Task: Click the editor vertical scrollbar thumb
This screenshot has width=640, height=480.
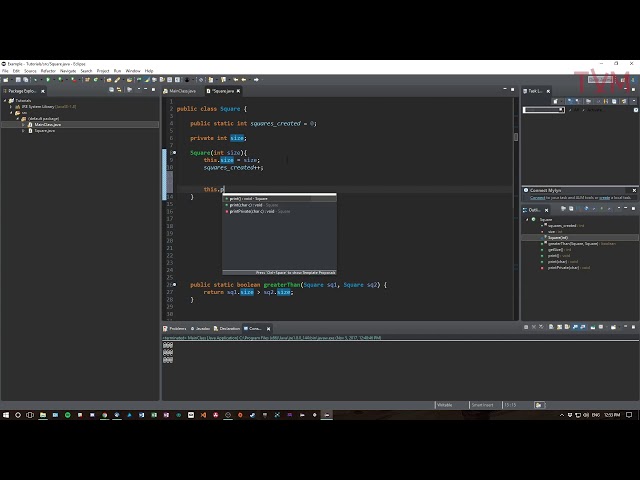Action: click(x=516, y=137)
